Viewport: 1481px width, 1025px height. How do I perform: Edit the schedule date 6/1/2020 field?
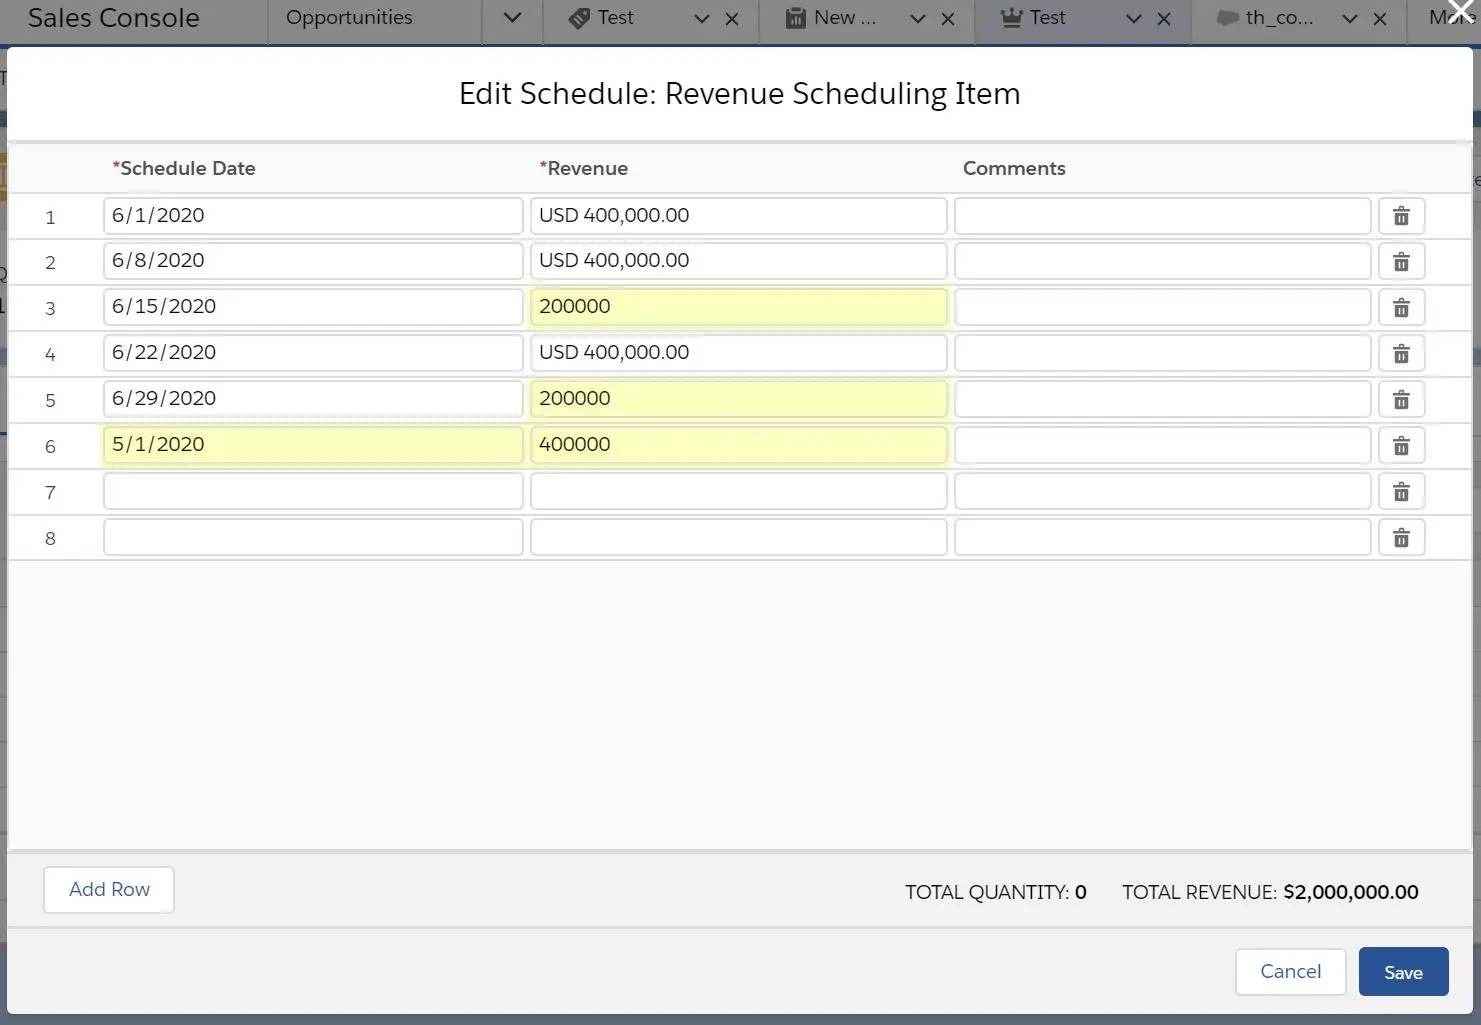tap(313, 216)
